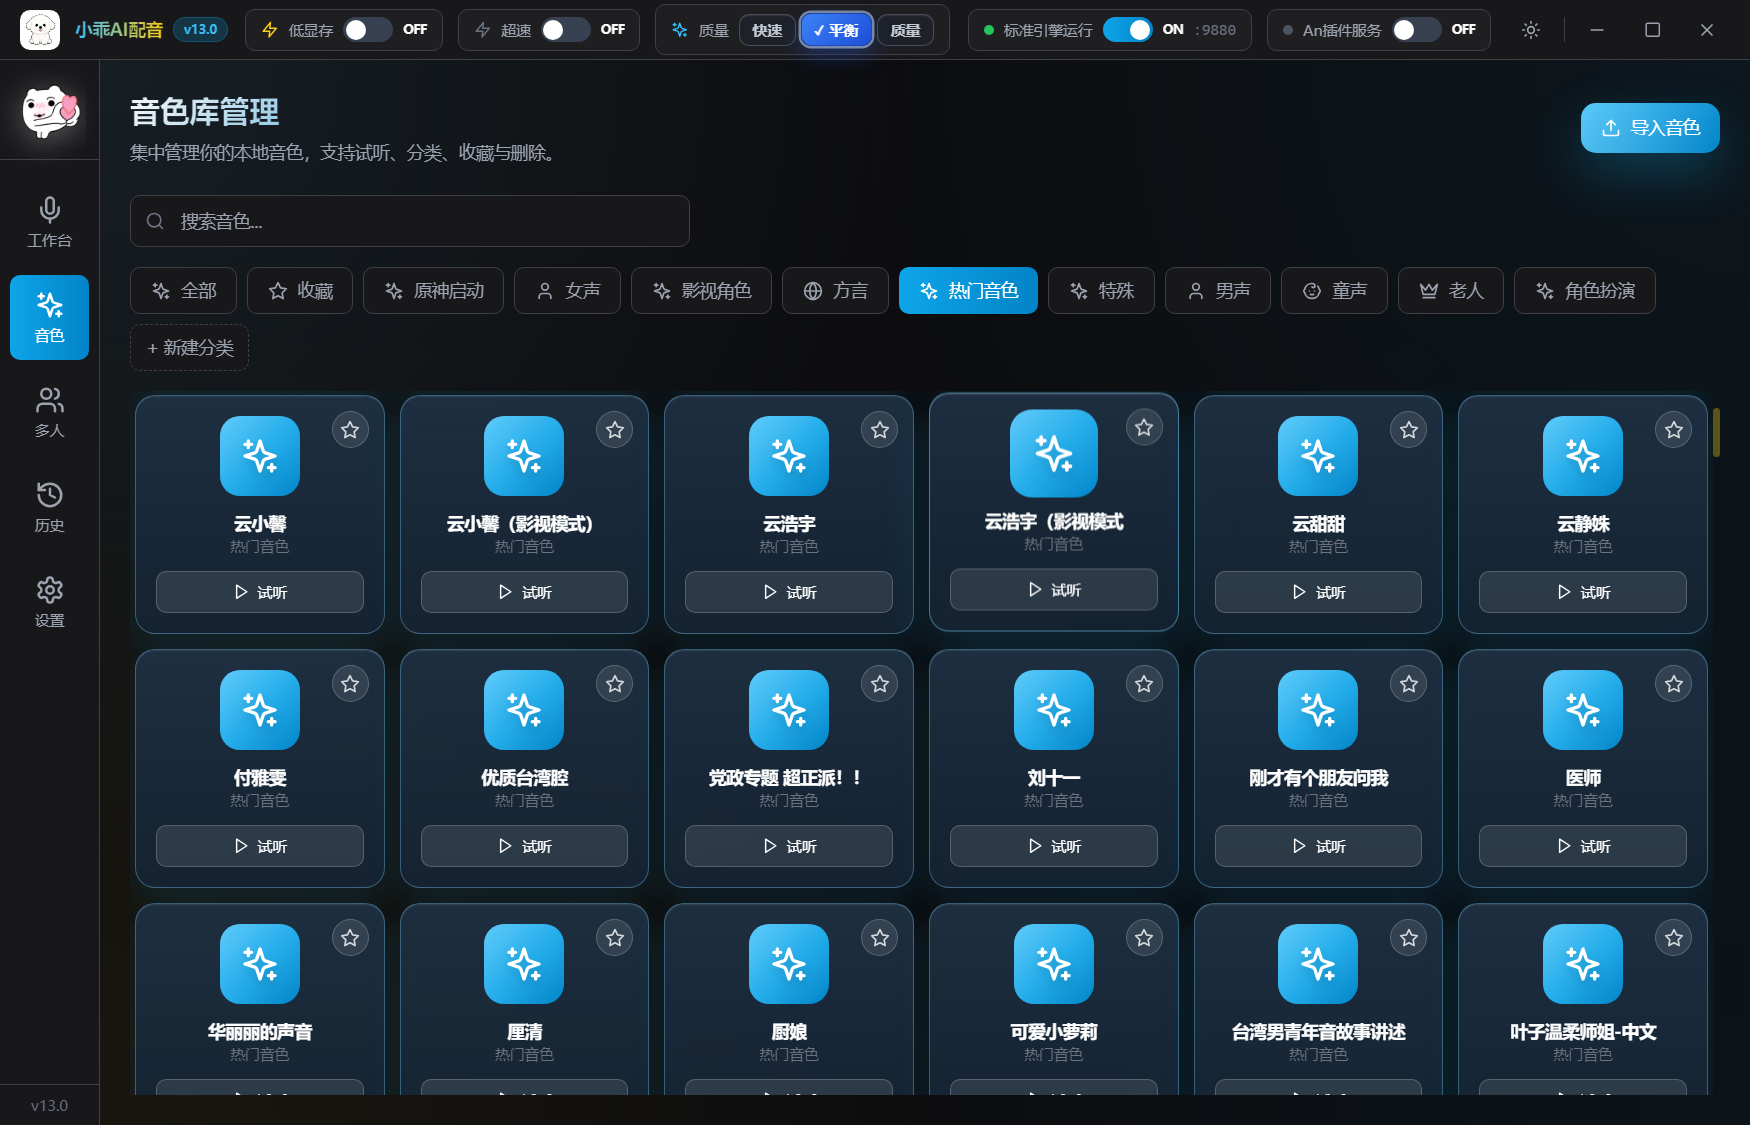Switch to the 方言 dialect category

click(x=835, y=291)
